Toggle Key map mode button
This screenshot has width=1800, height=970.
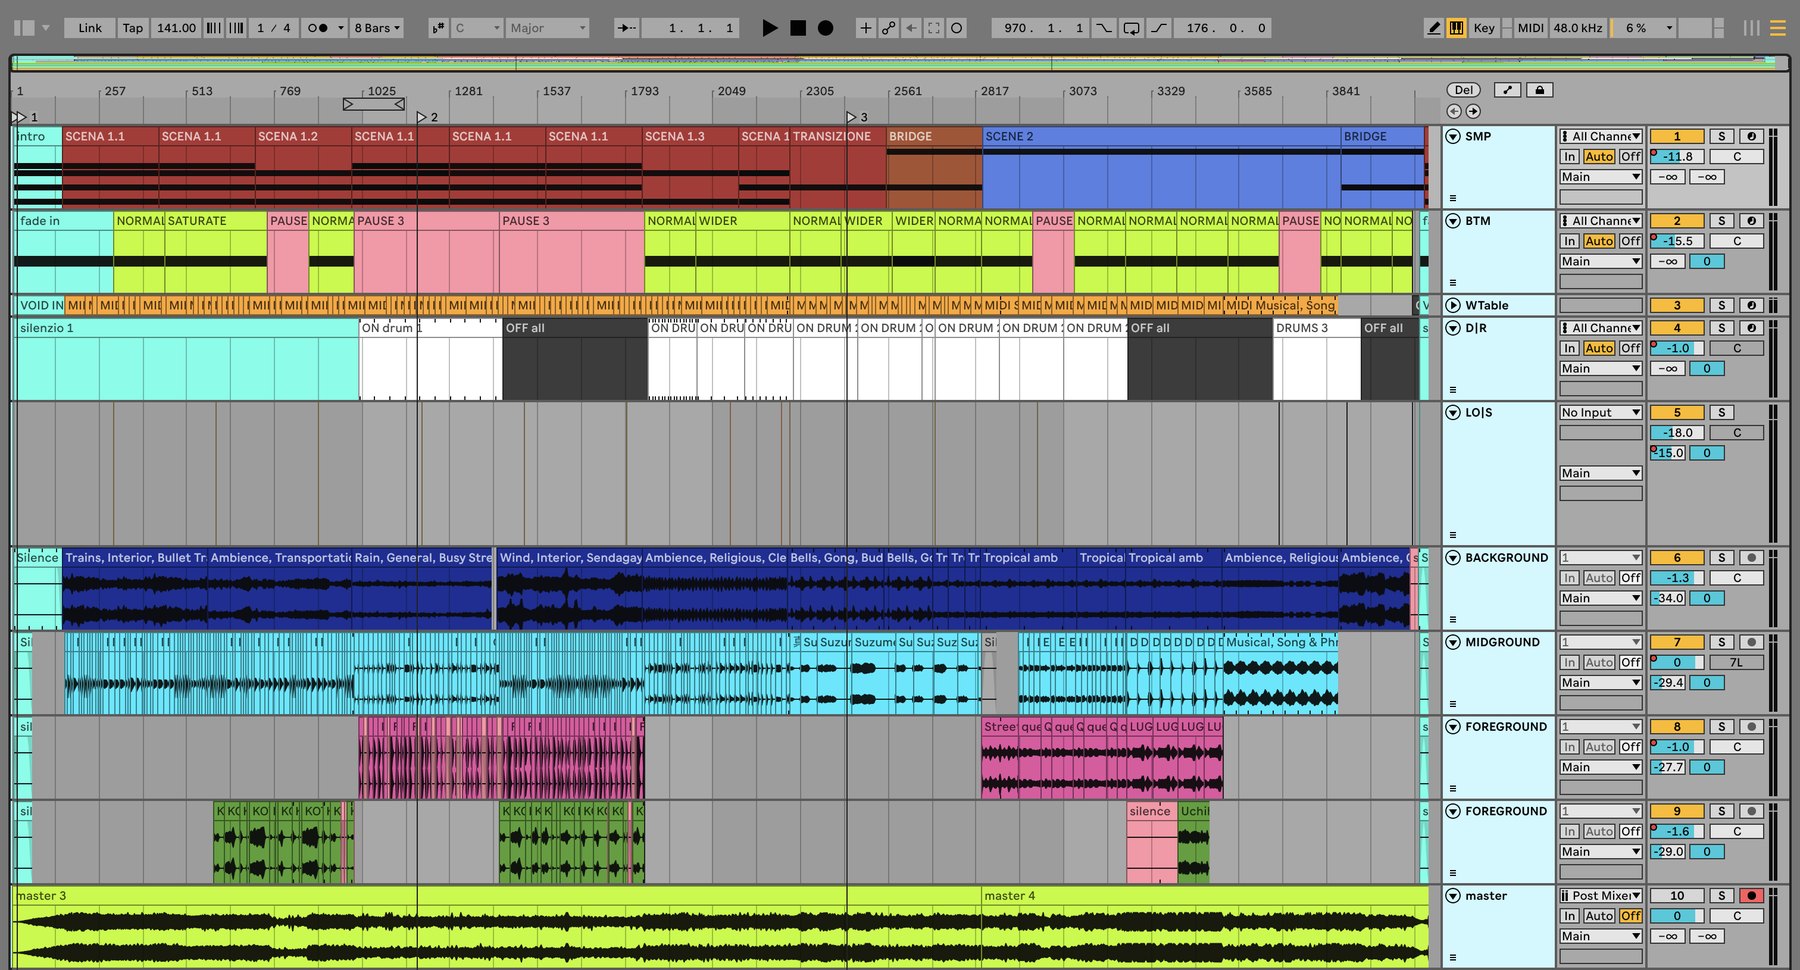click(x=1484, y=28)
